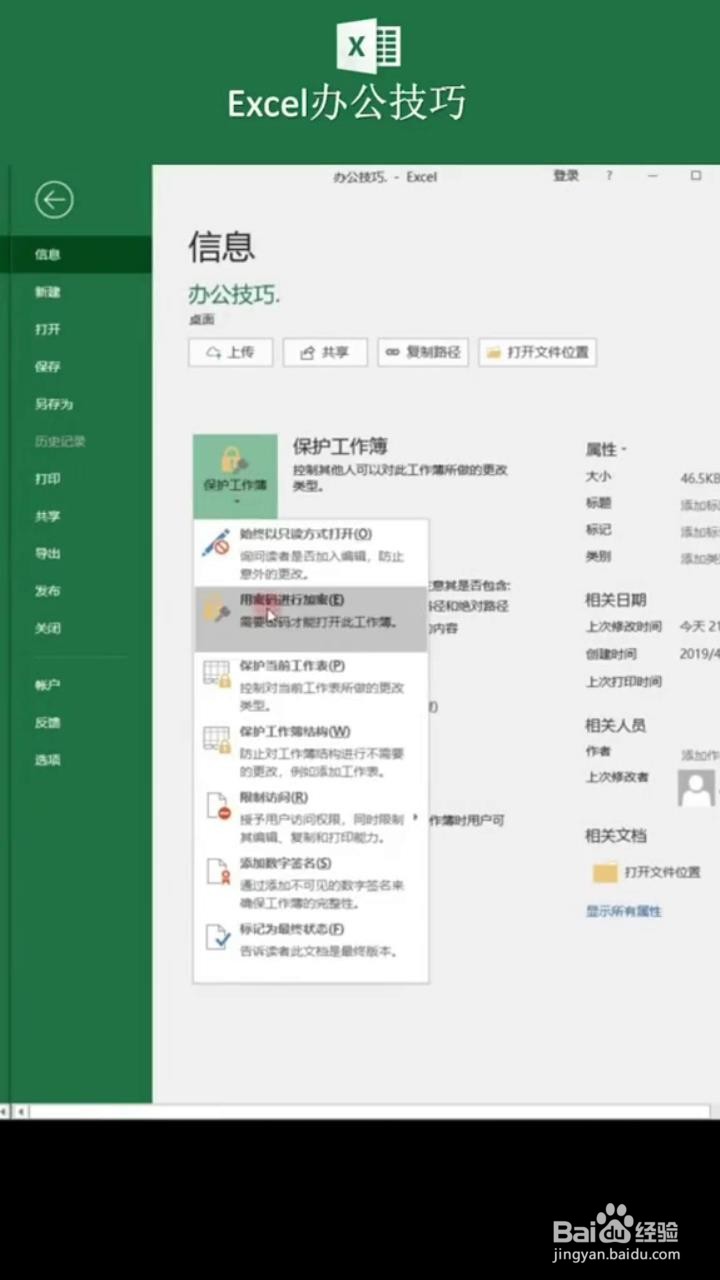
Task: Choose 限制访问 menu option
Action: pyautogui.click(x=311, y=817)
